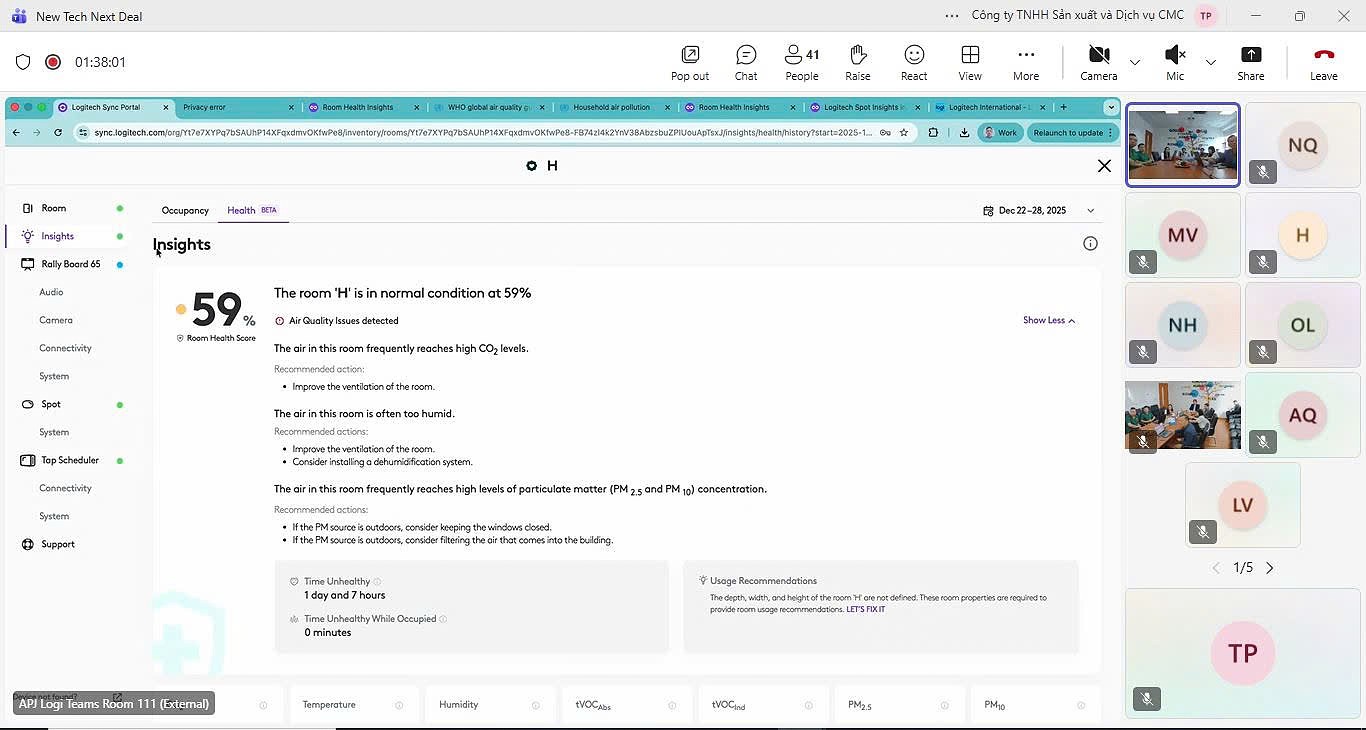Viewport: 1366px width, 730px height.
Task: Toggle the Camera on
Action: pyautogui.click(x=1098, y=62)
